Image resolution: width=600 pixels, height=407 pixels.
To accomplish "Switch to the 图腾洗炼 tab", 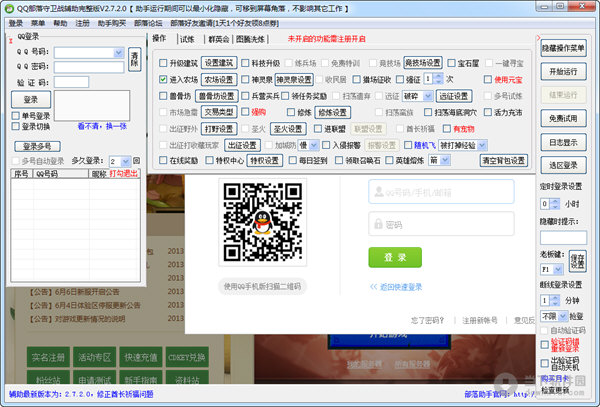I will point(250,39).
